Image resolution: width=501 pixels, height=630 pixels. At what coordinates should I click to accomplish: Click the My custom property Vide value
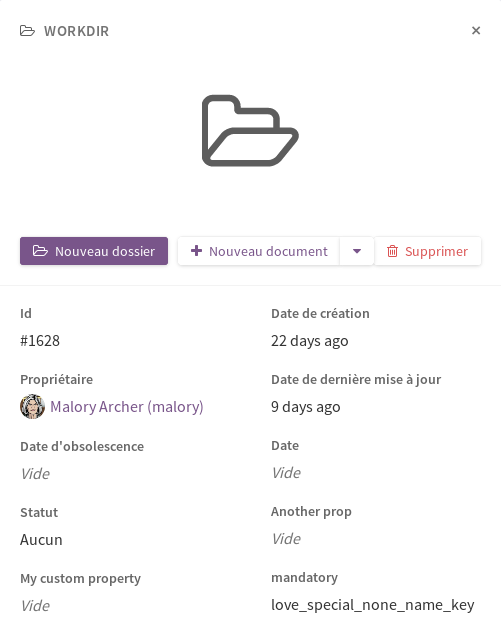35,605
